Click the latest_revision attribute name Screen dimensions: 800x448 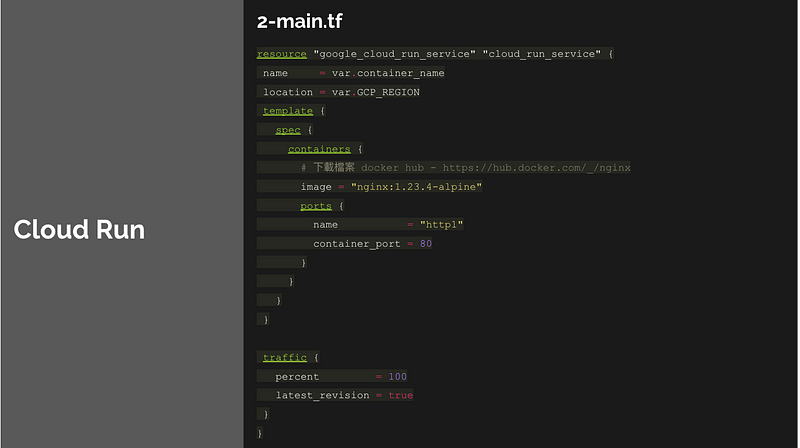pos(322,395)
